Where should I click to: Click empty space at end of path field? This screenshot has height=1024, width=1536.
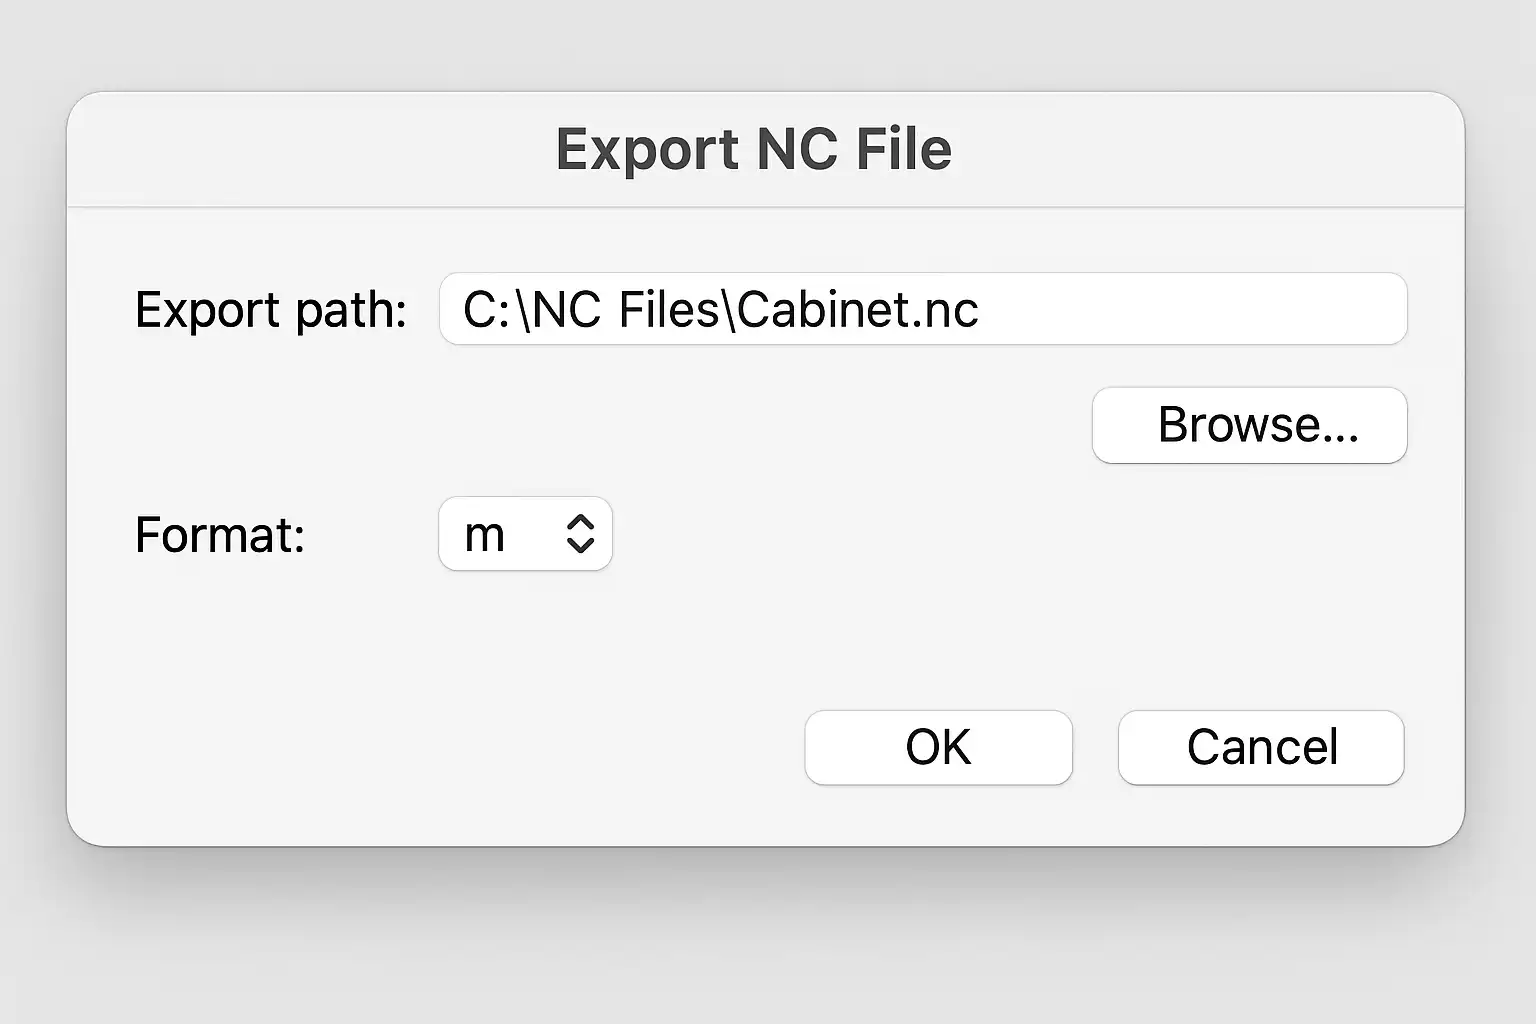pyautogui.click(x=1200, y=309)
